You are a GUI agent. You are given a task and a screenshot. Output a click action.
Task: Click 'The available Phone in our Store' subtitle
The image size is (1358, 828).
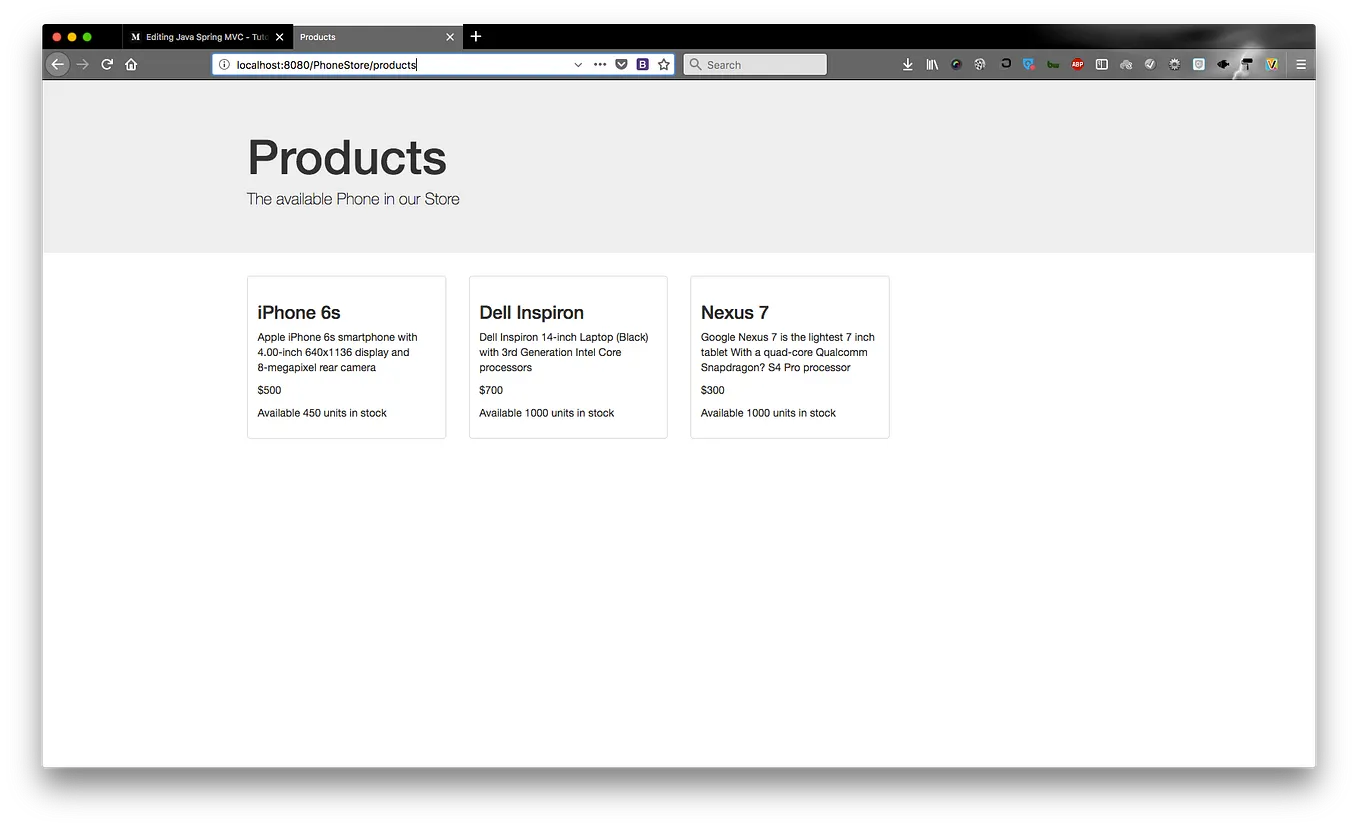coord(353,199)
